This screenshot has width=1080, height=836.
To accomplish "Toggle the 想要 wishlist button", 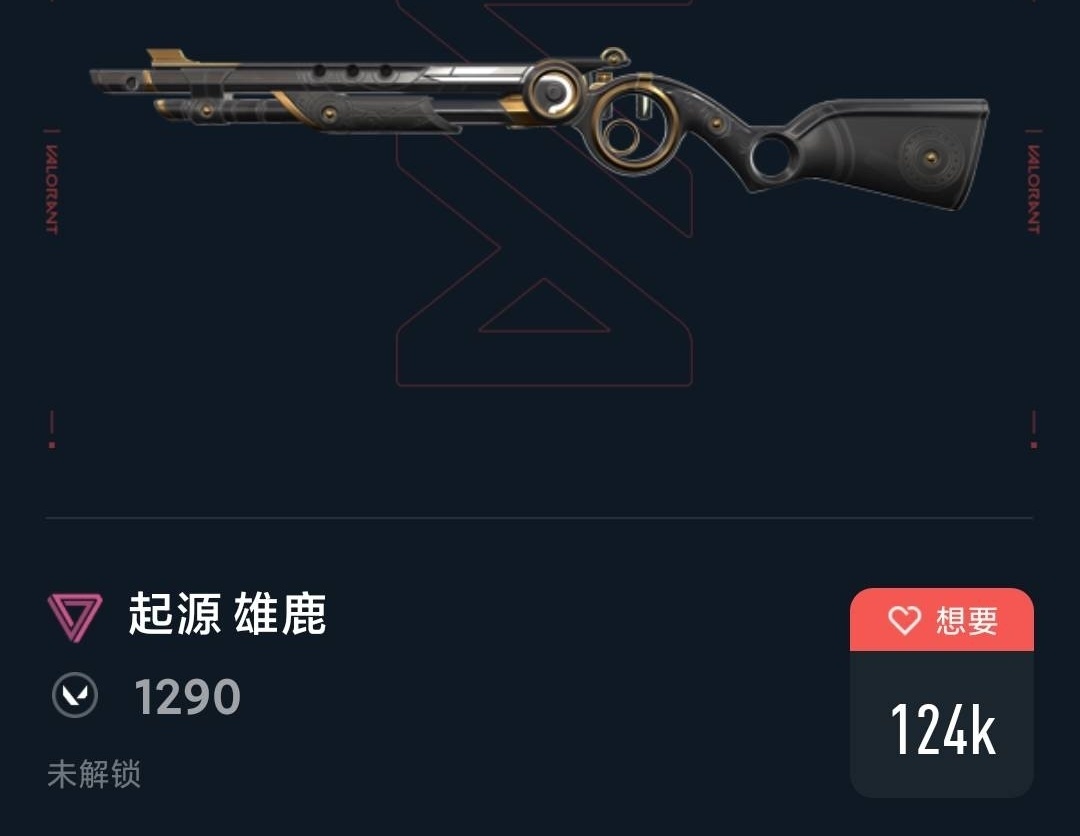I will pos(942,620).
